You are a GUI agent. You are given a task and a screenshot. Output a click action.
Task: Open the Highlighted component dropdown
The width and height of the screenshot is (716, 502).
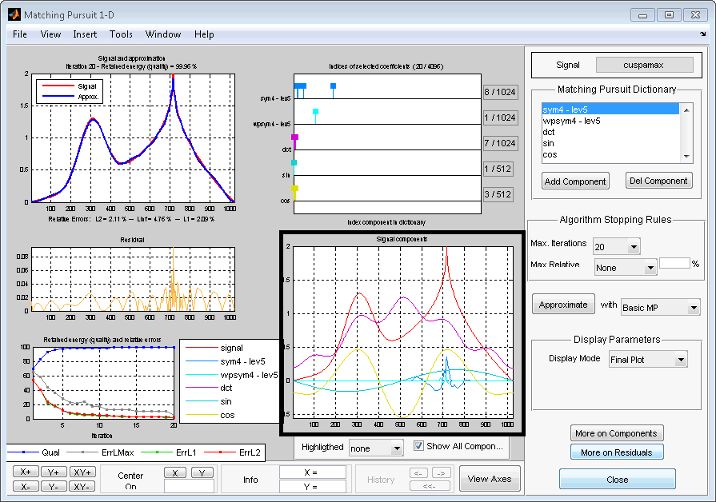397,448
